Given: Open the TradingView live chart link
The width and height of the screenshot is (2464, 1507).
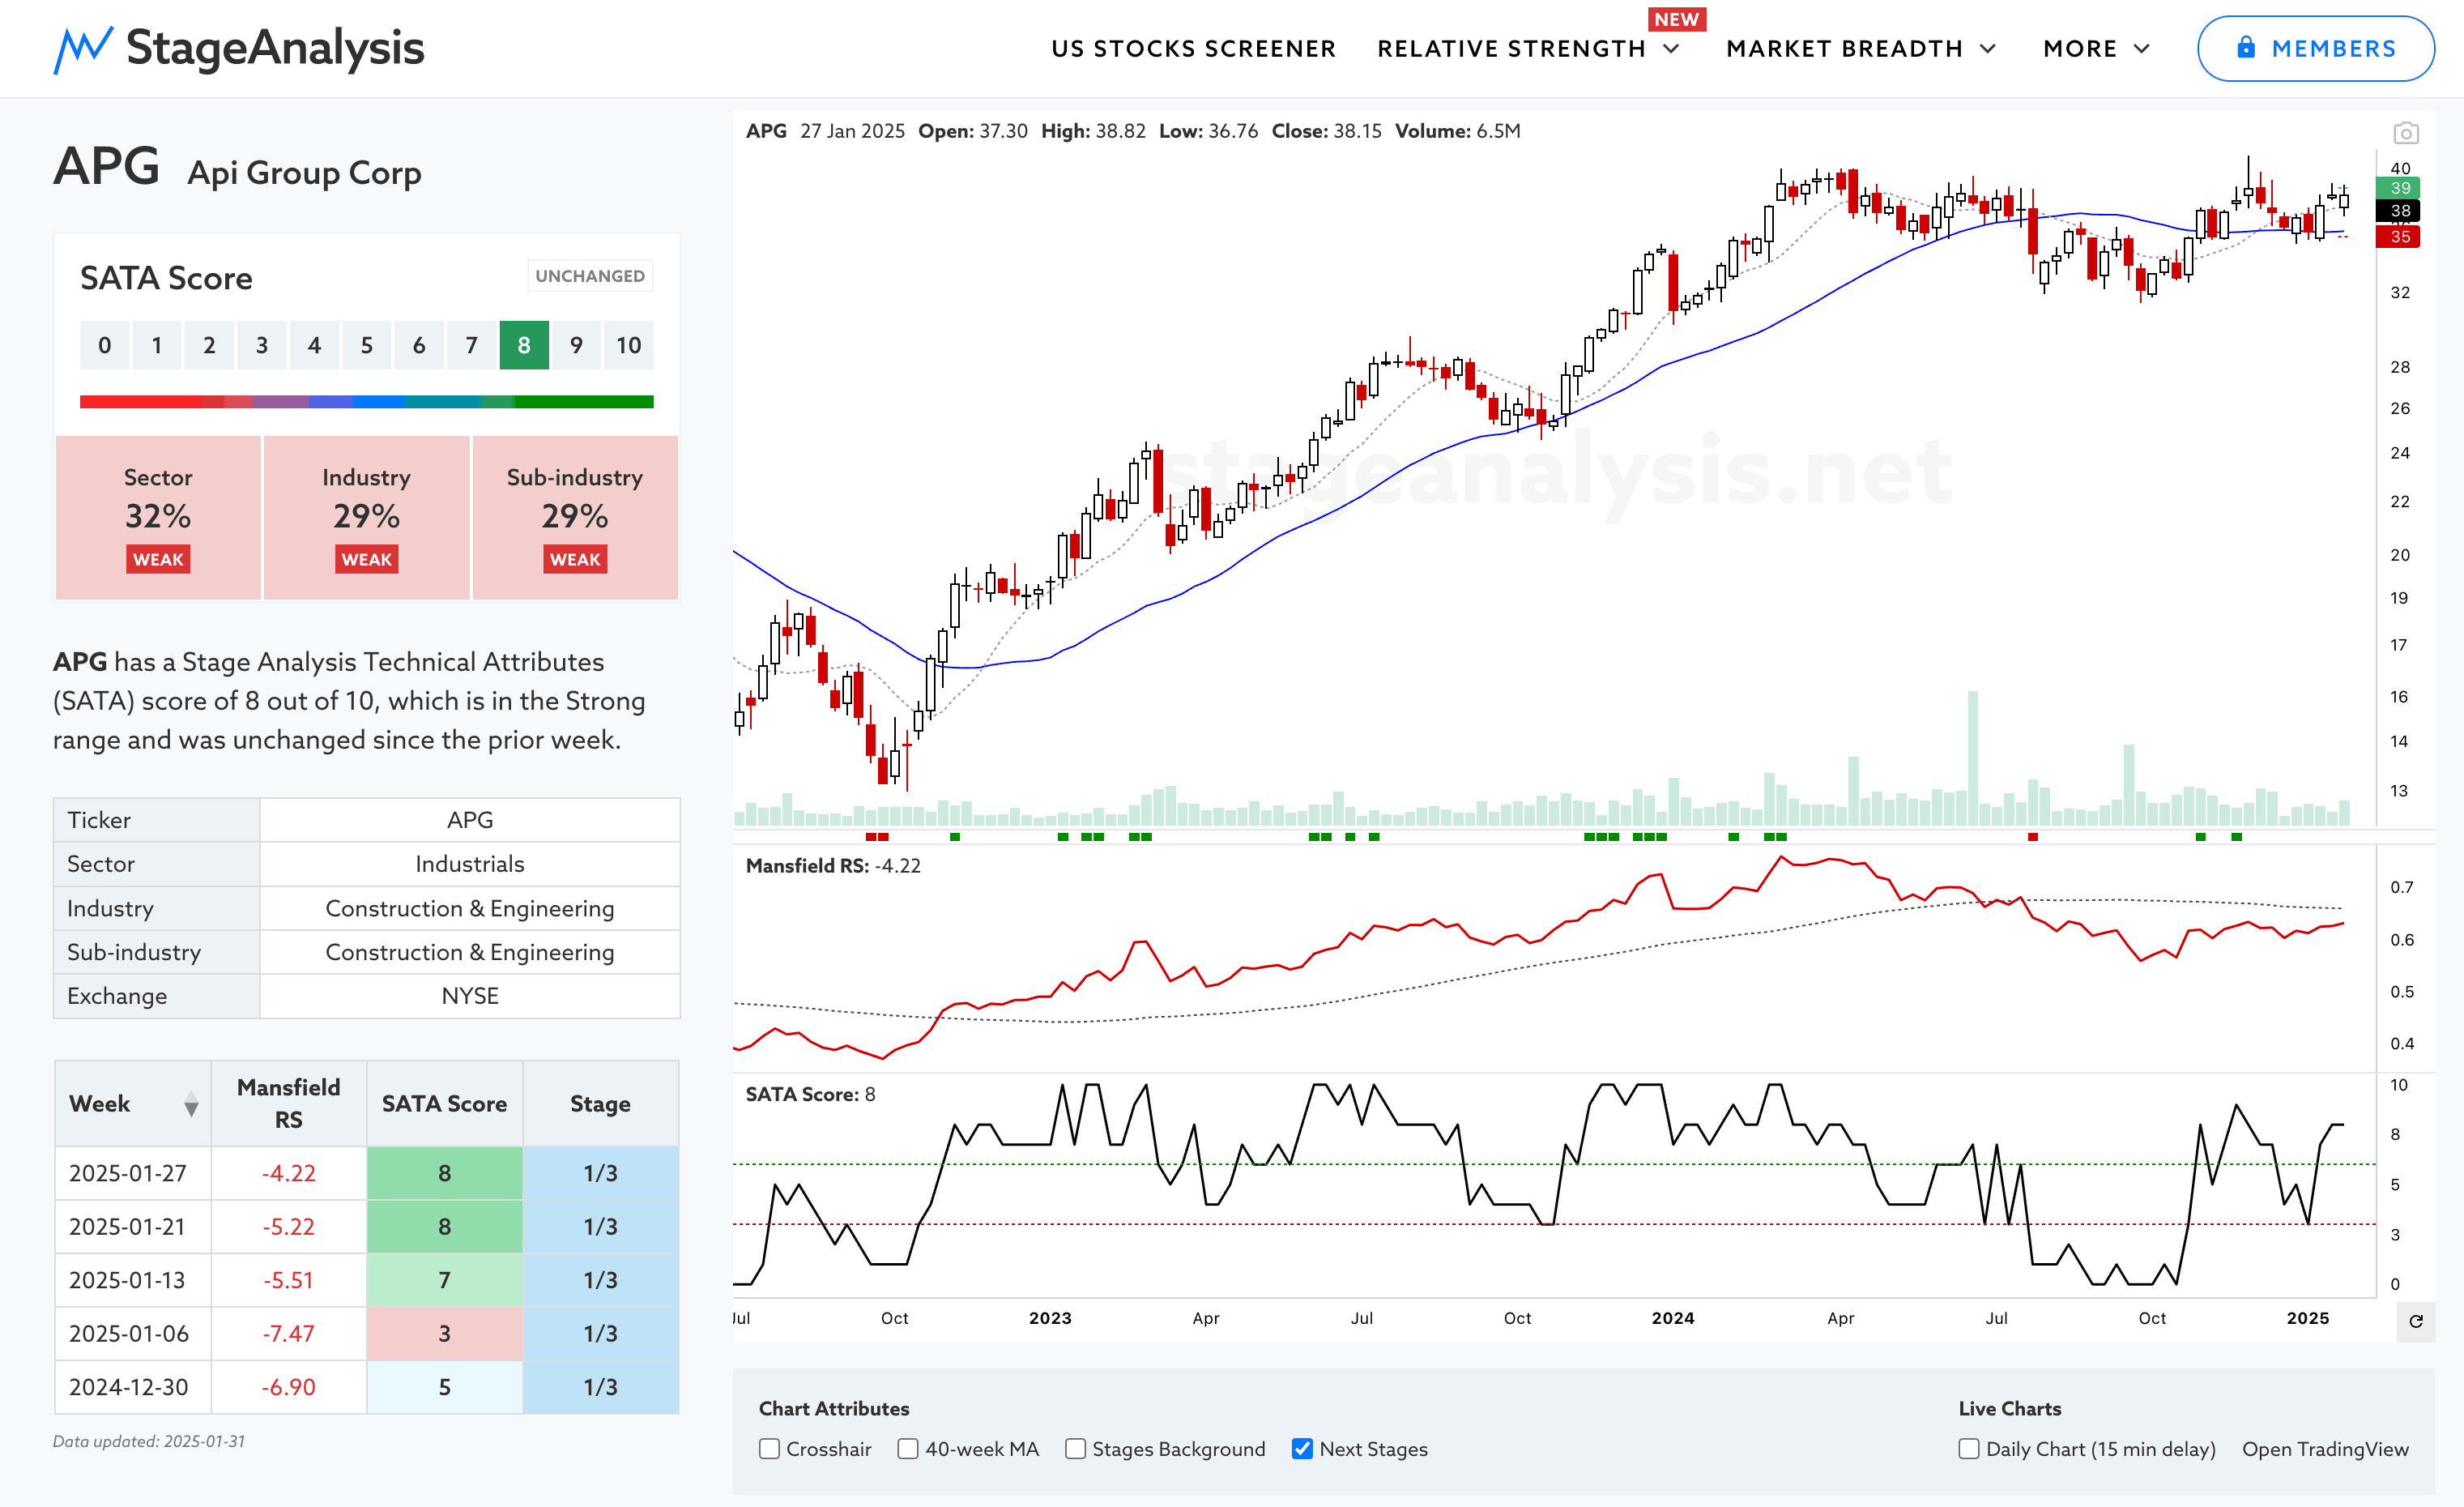Looking at the screenshot, I should pos(2325,1449).
